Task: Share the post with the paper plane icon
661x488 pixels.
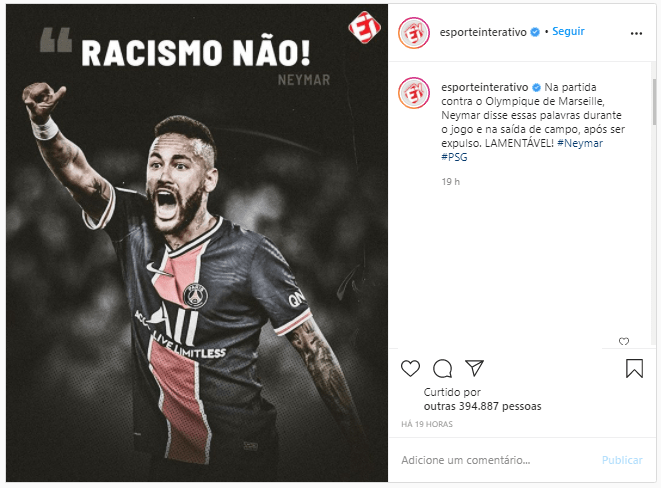Action: click(474, 368)
